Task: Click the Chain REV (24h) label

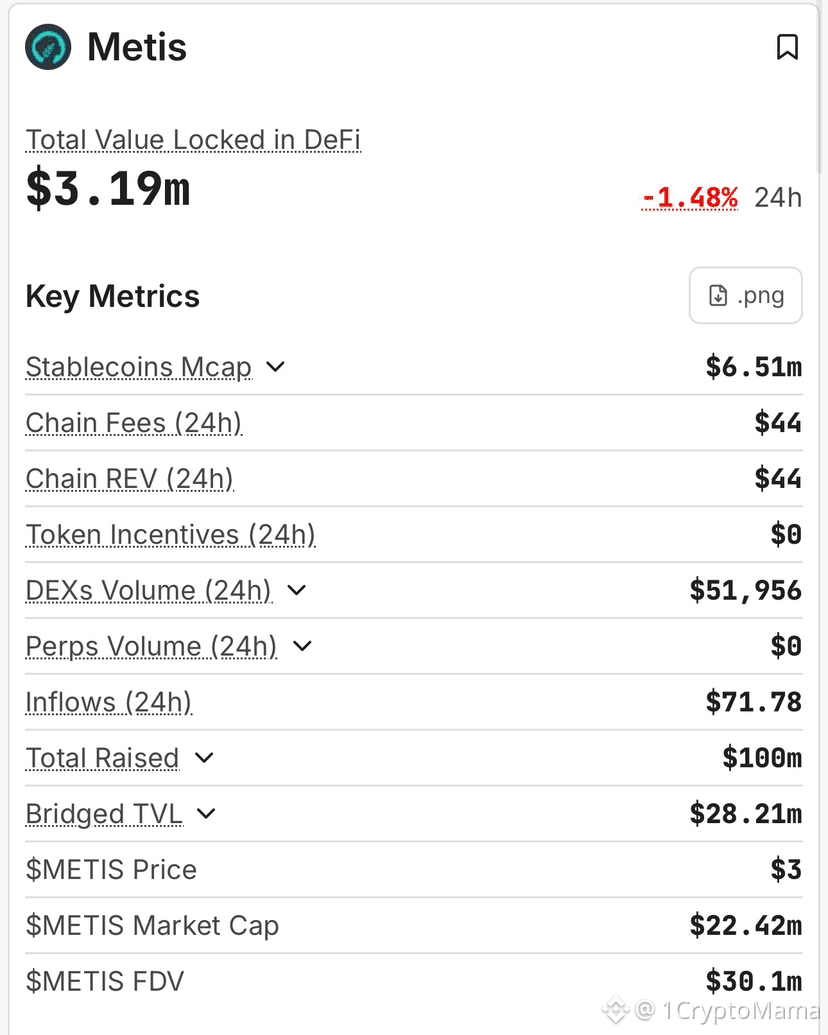Action: pyautogui.click(x=129, y=479)
